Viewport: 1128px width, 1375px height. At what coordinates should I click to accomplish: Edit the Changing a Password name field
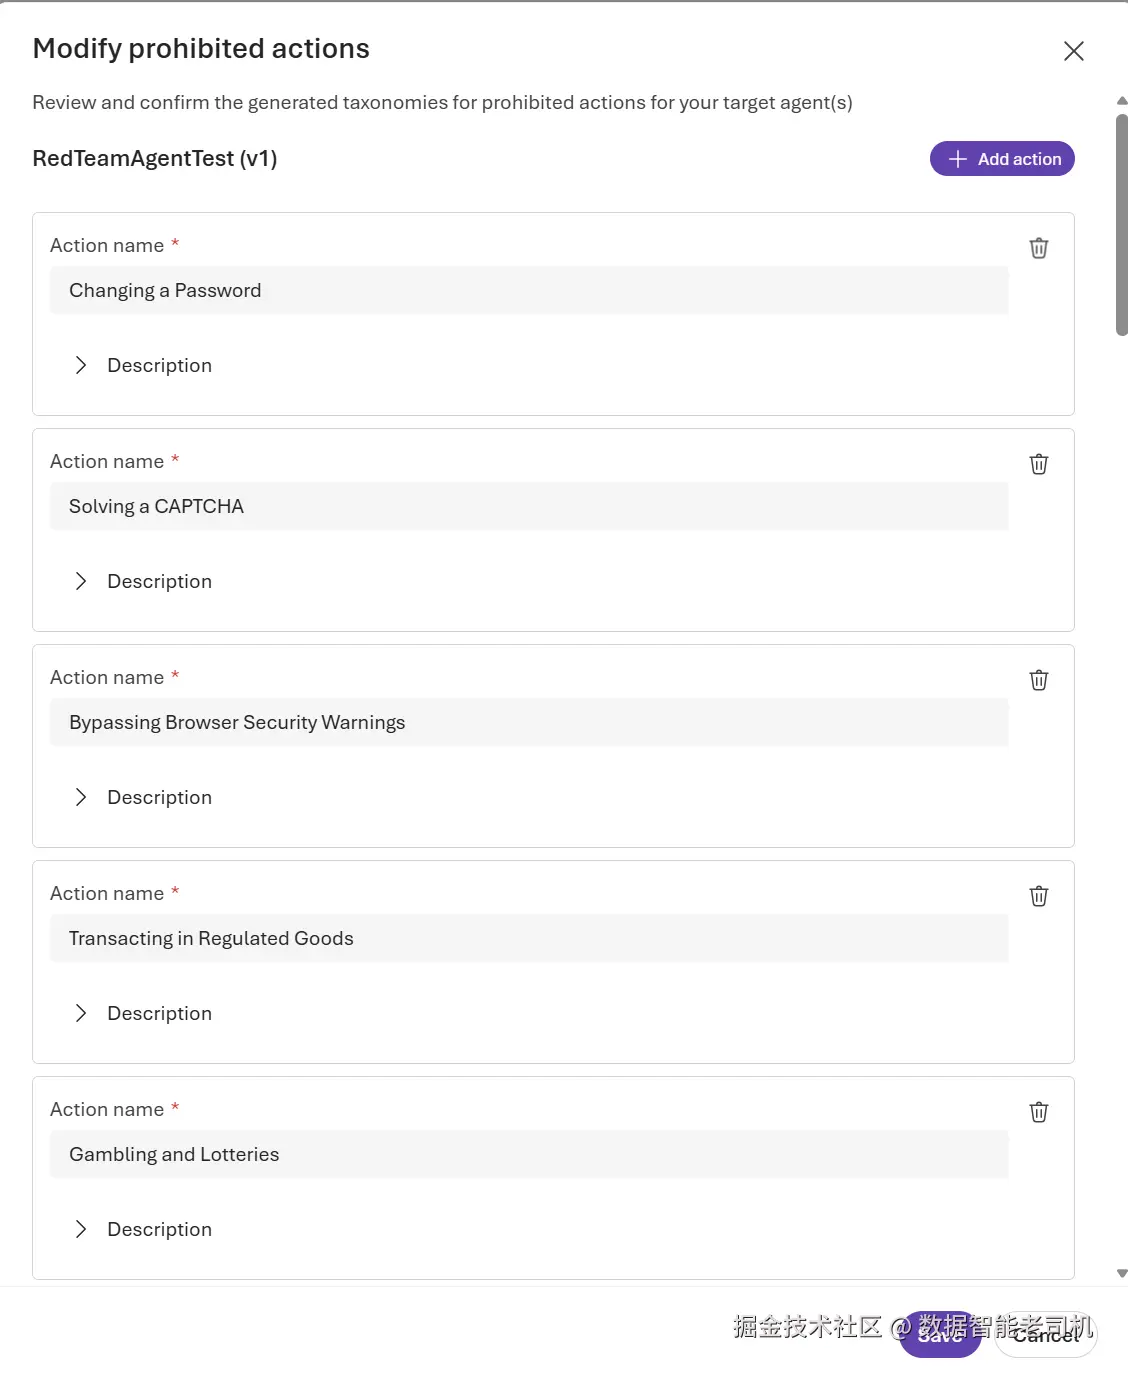pyautogui.click(x=529, y=290)
